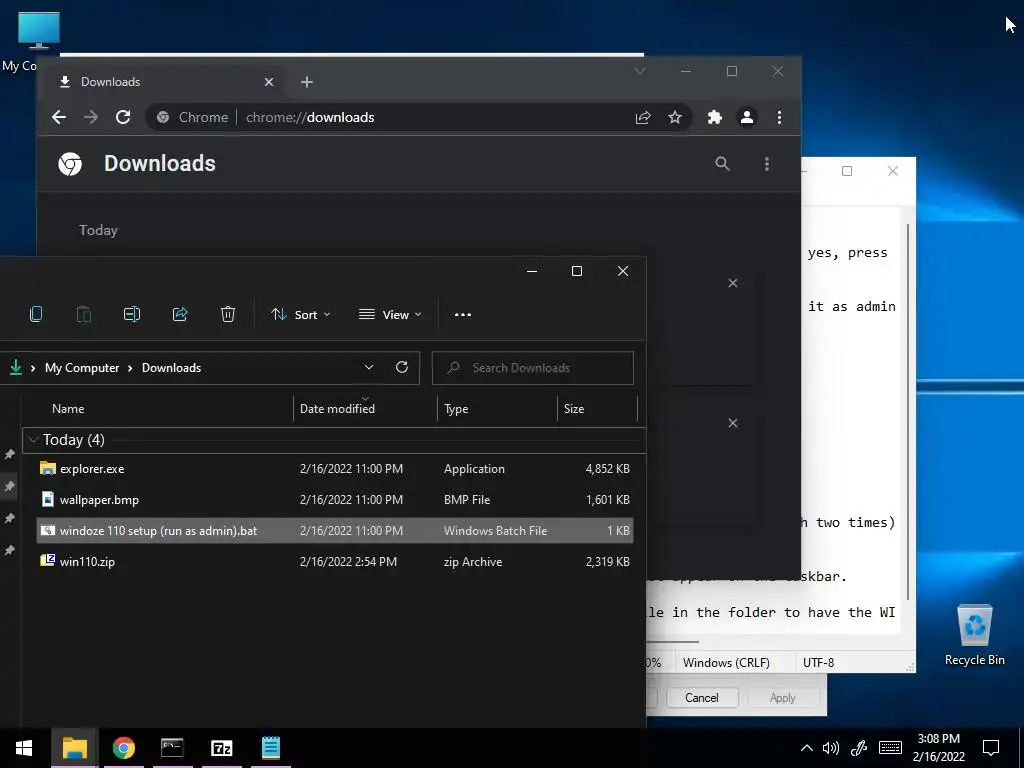This screenshot has height=768, width=1024.
Task: Open the Sort dropdown in File Explorer
Action: 300,315
